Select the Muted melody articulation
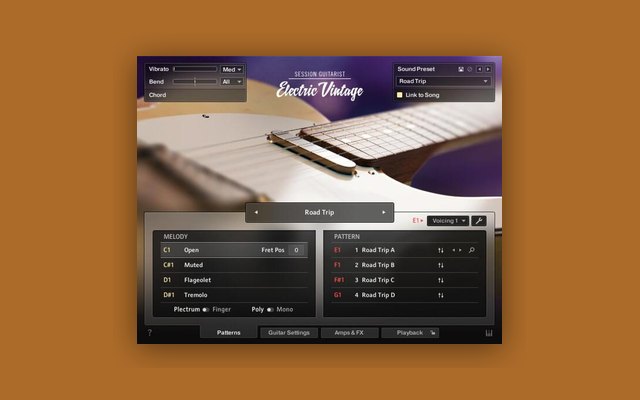Screen dimensions: 640x400 [x=234, y=265]
